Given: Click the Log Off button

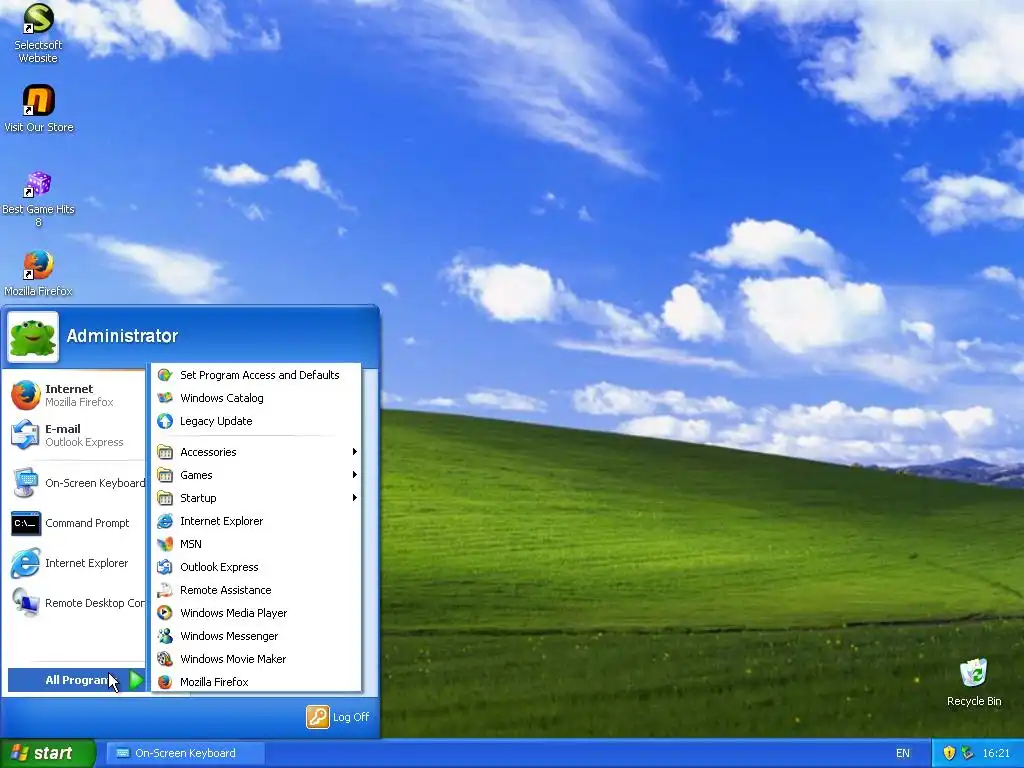Looking at the screenshot, I should (338, 717).
